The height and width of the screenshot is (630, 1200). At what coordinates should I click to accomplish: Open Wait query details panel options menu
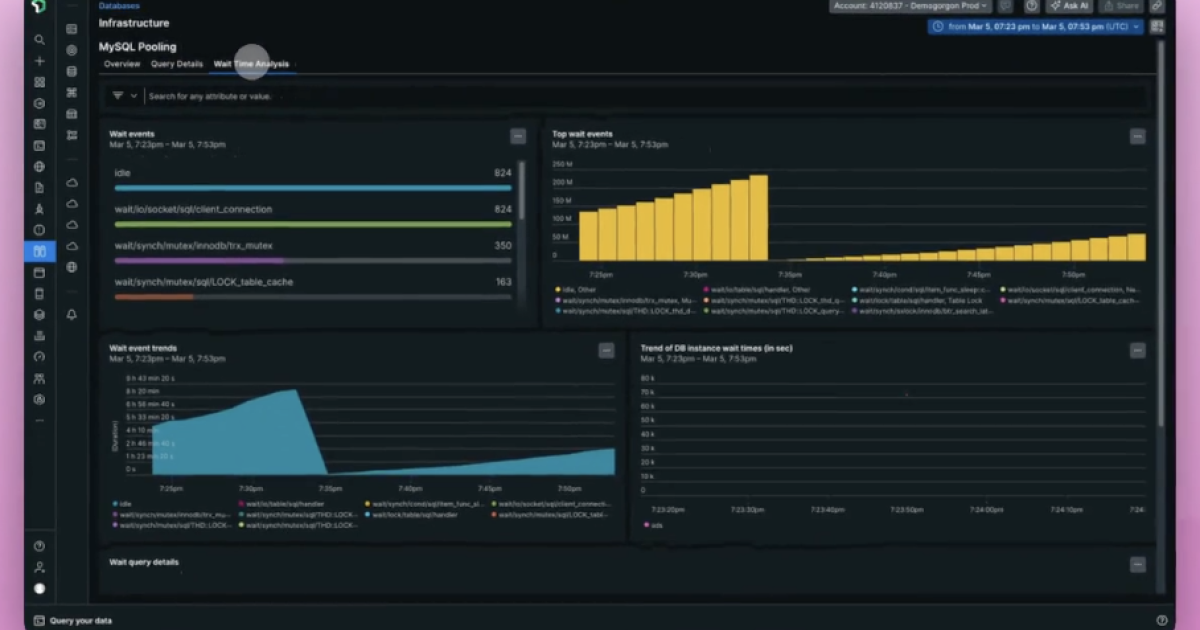(x=1138, y=564)
